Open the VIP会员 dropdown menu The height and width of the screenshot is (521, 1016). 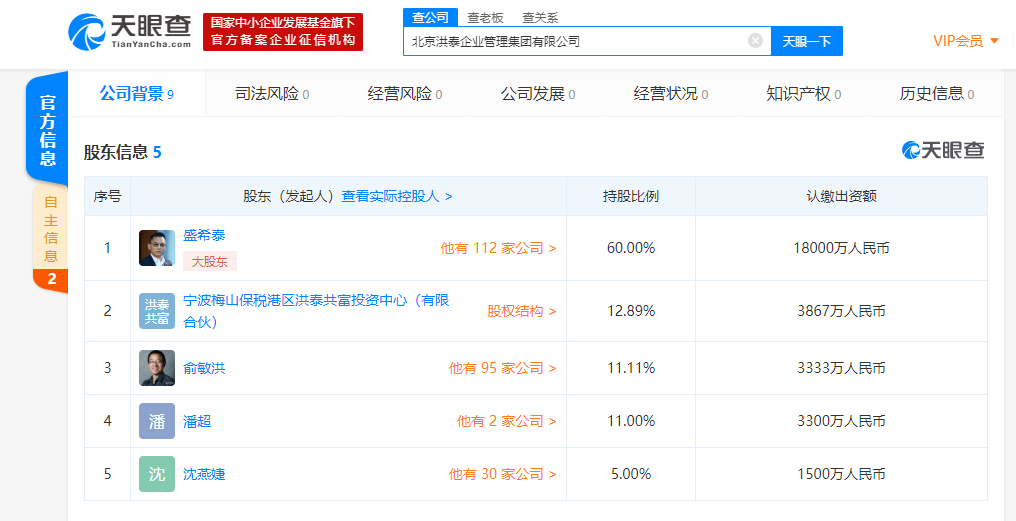point(965,41)
